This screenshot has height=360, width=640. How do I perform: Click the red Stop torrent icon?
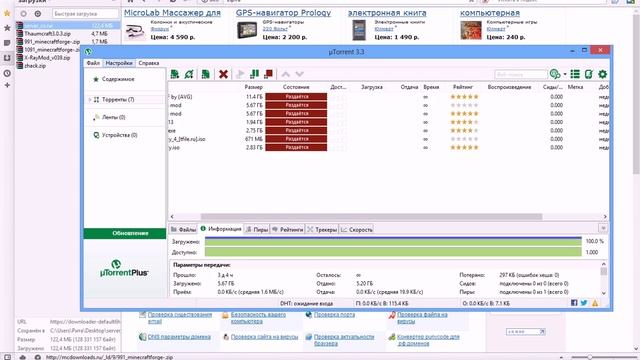[x=268, y=74]
